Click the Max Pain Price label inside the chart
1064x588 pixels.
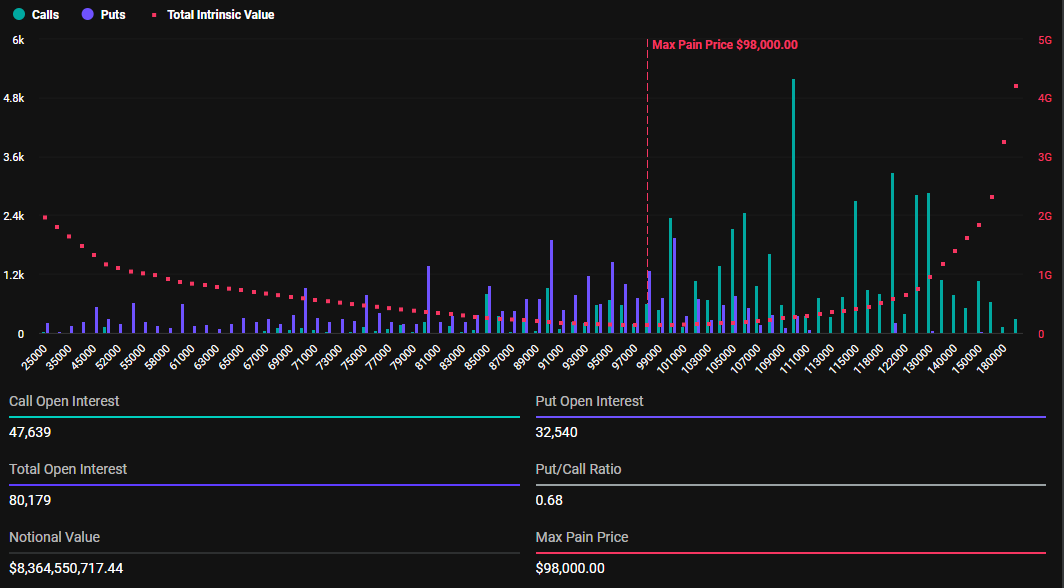pos(724,44)
